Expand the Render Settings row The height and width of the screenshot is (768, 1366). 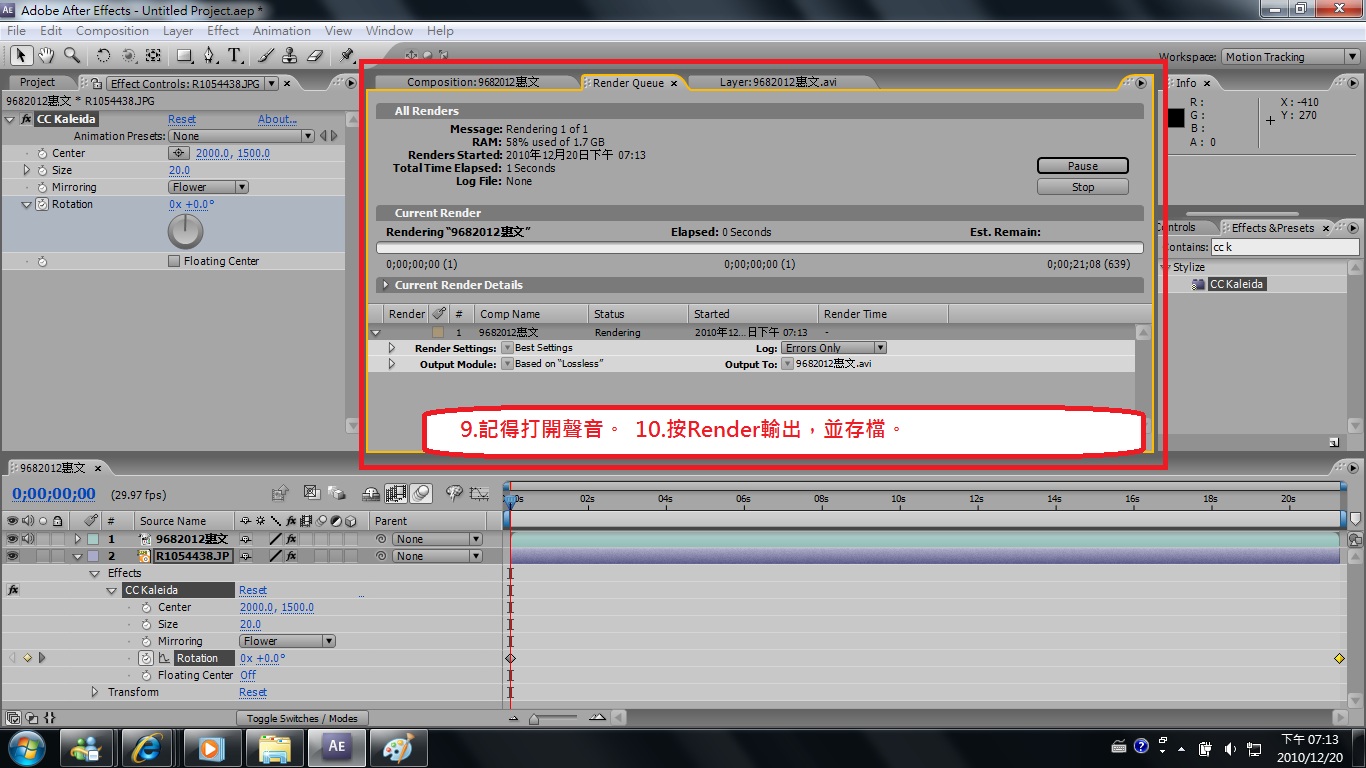[392, 348]
